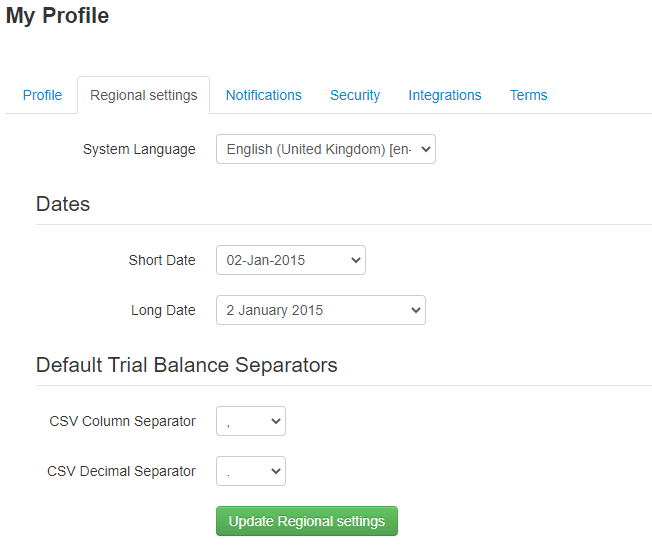The width and height of the screenshot is (652, 547).
Task: Click the System Language field label
Action: pyautogui.click(x=139, y=149)
